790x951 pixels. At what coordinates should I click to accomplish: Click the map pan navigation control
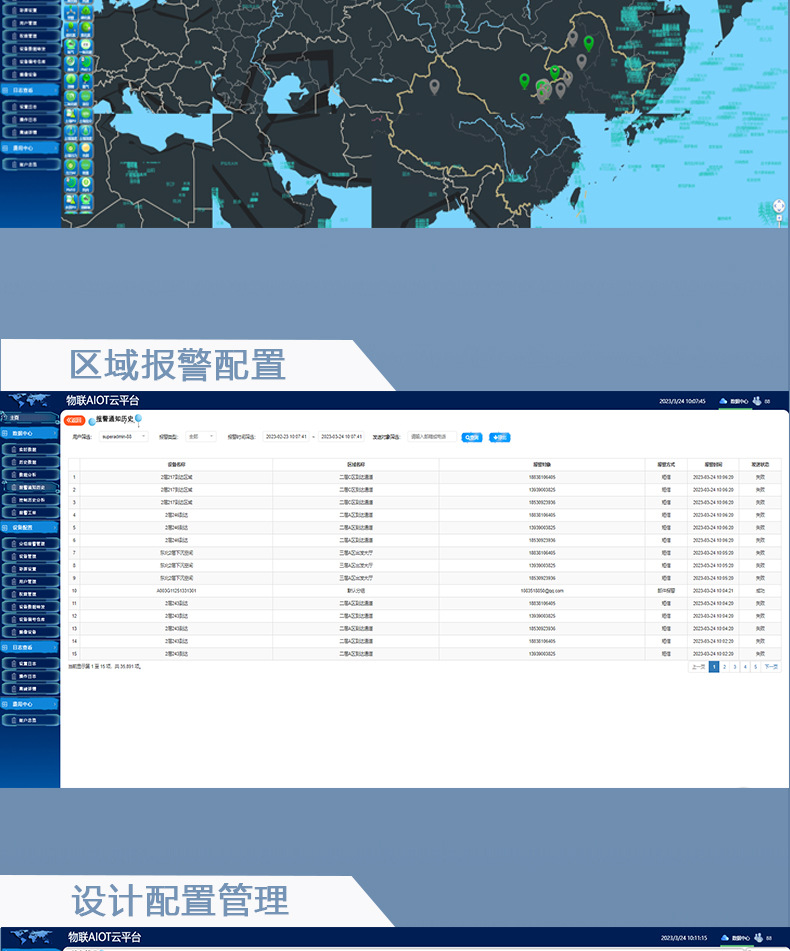(779, 207)
